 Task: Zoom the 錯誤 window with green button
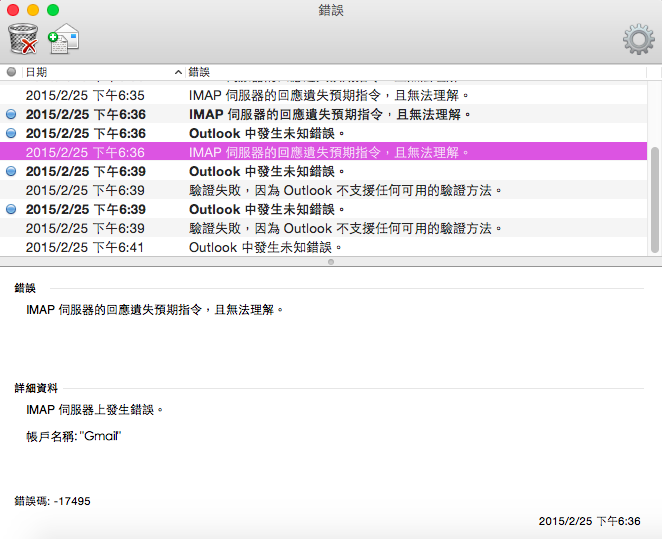click(x=53, y=10)
